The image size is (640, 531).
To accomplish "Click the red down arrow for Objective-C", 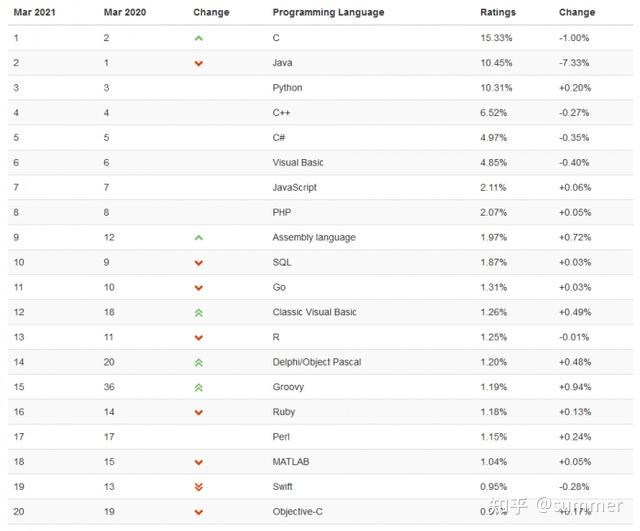I will click(x=199, y=512).
